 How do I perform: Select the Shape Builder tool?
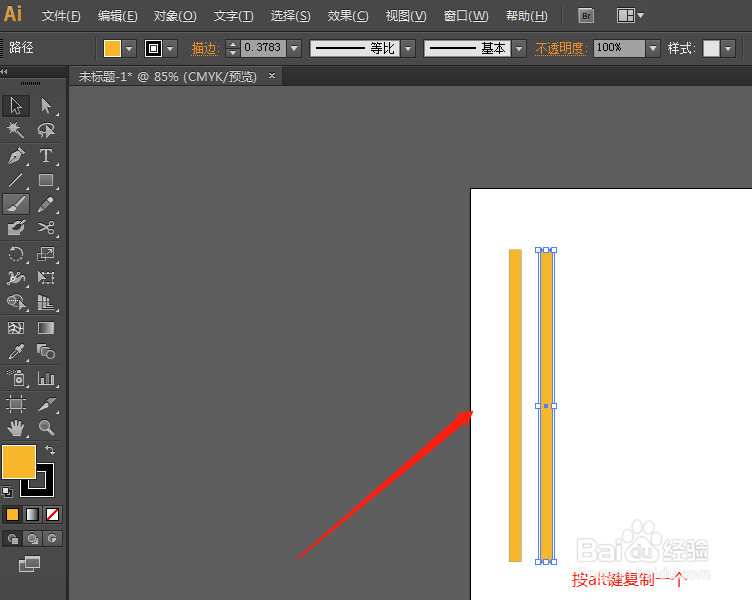pos(16,302)
